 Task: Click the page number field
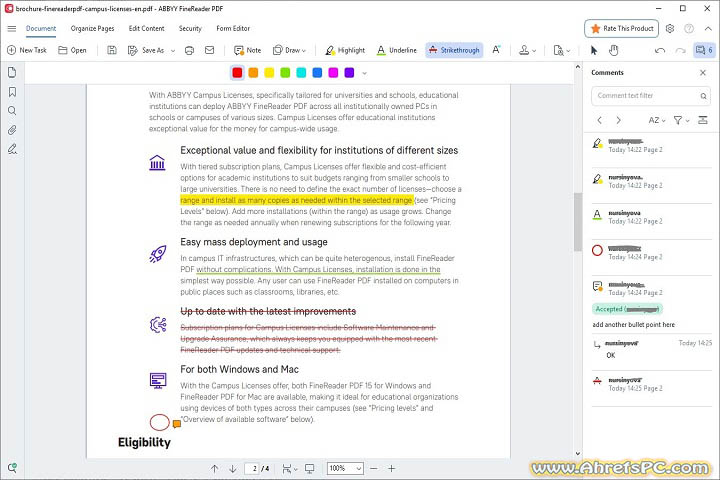[253, 469]
